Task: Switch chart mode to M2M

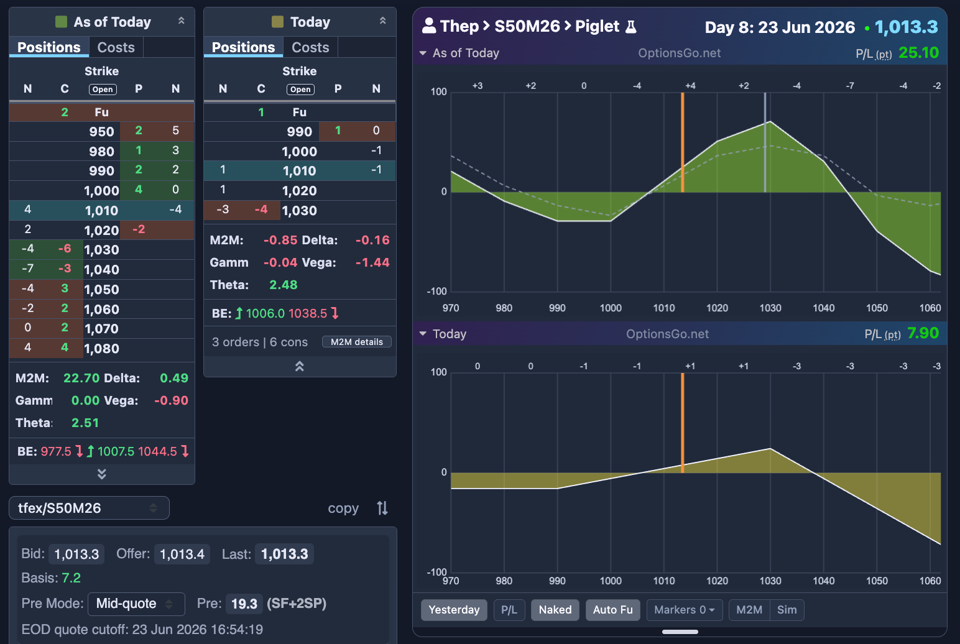Action: (749, 610)
